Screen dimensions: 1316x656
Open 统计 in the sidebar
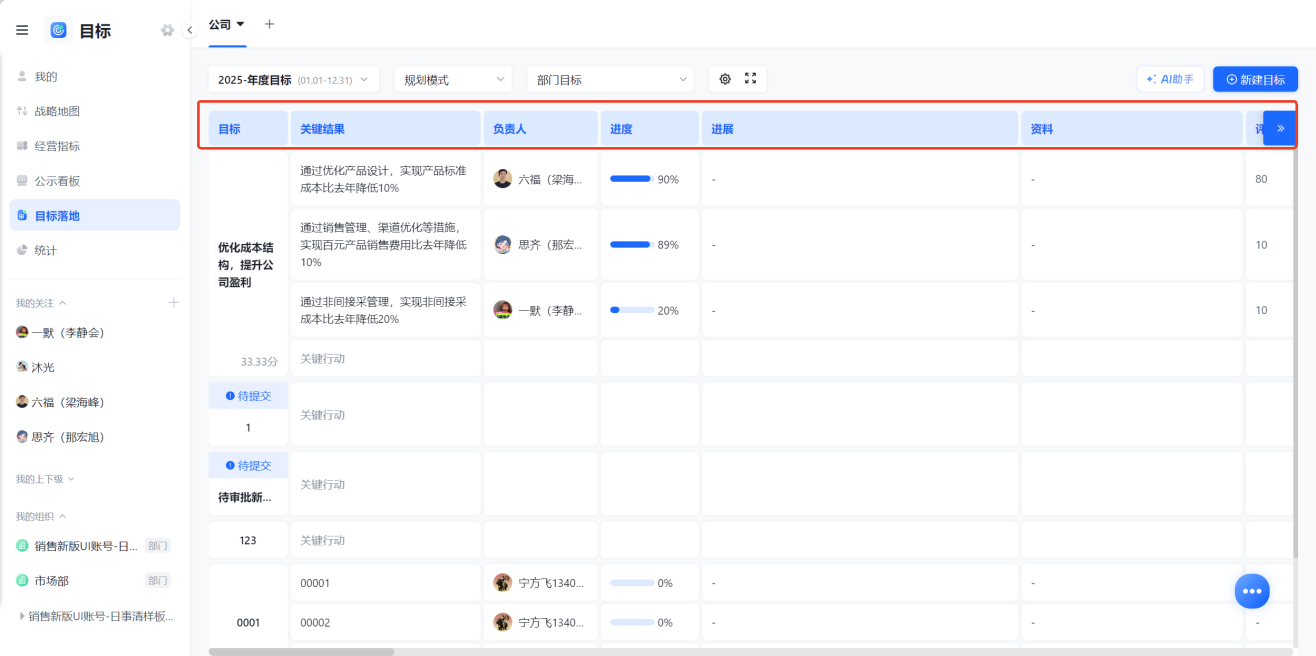point(95,250)
